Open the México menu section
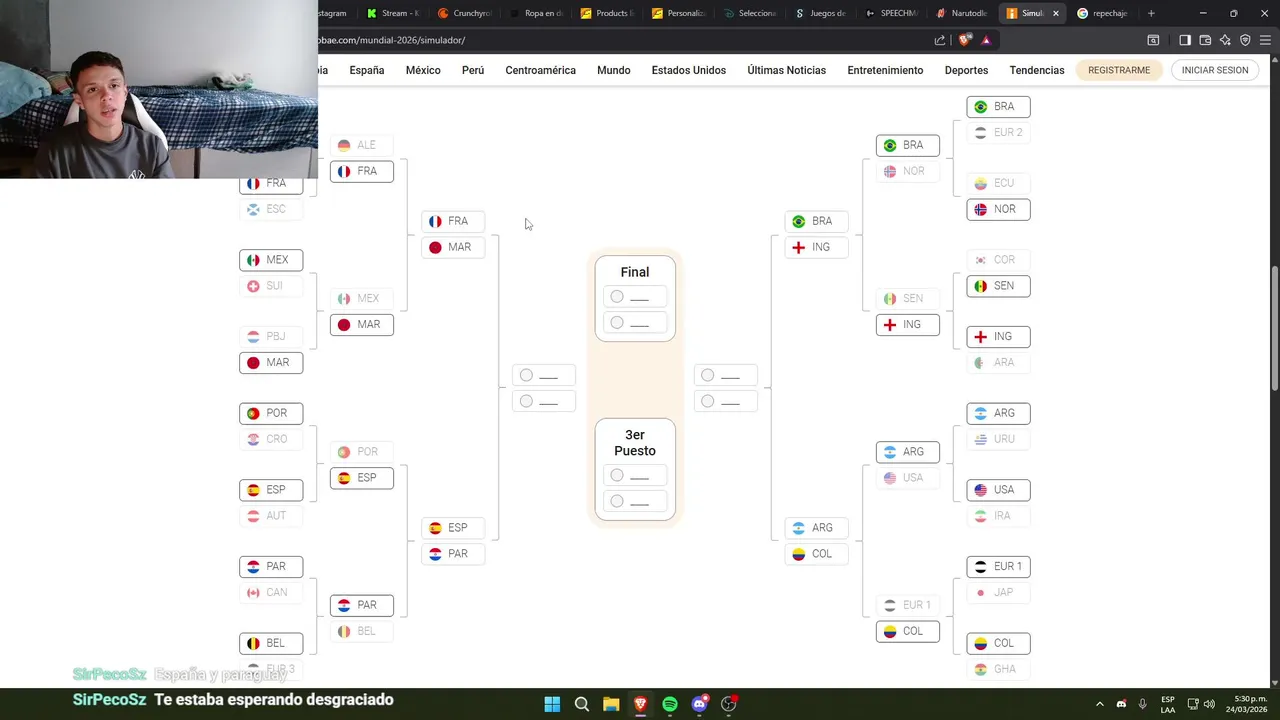 (x=423, y=70)
